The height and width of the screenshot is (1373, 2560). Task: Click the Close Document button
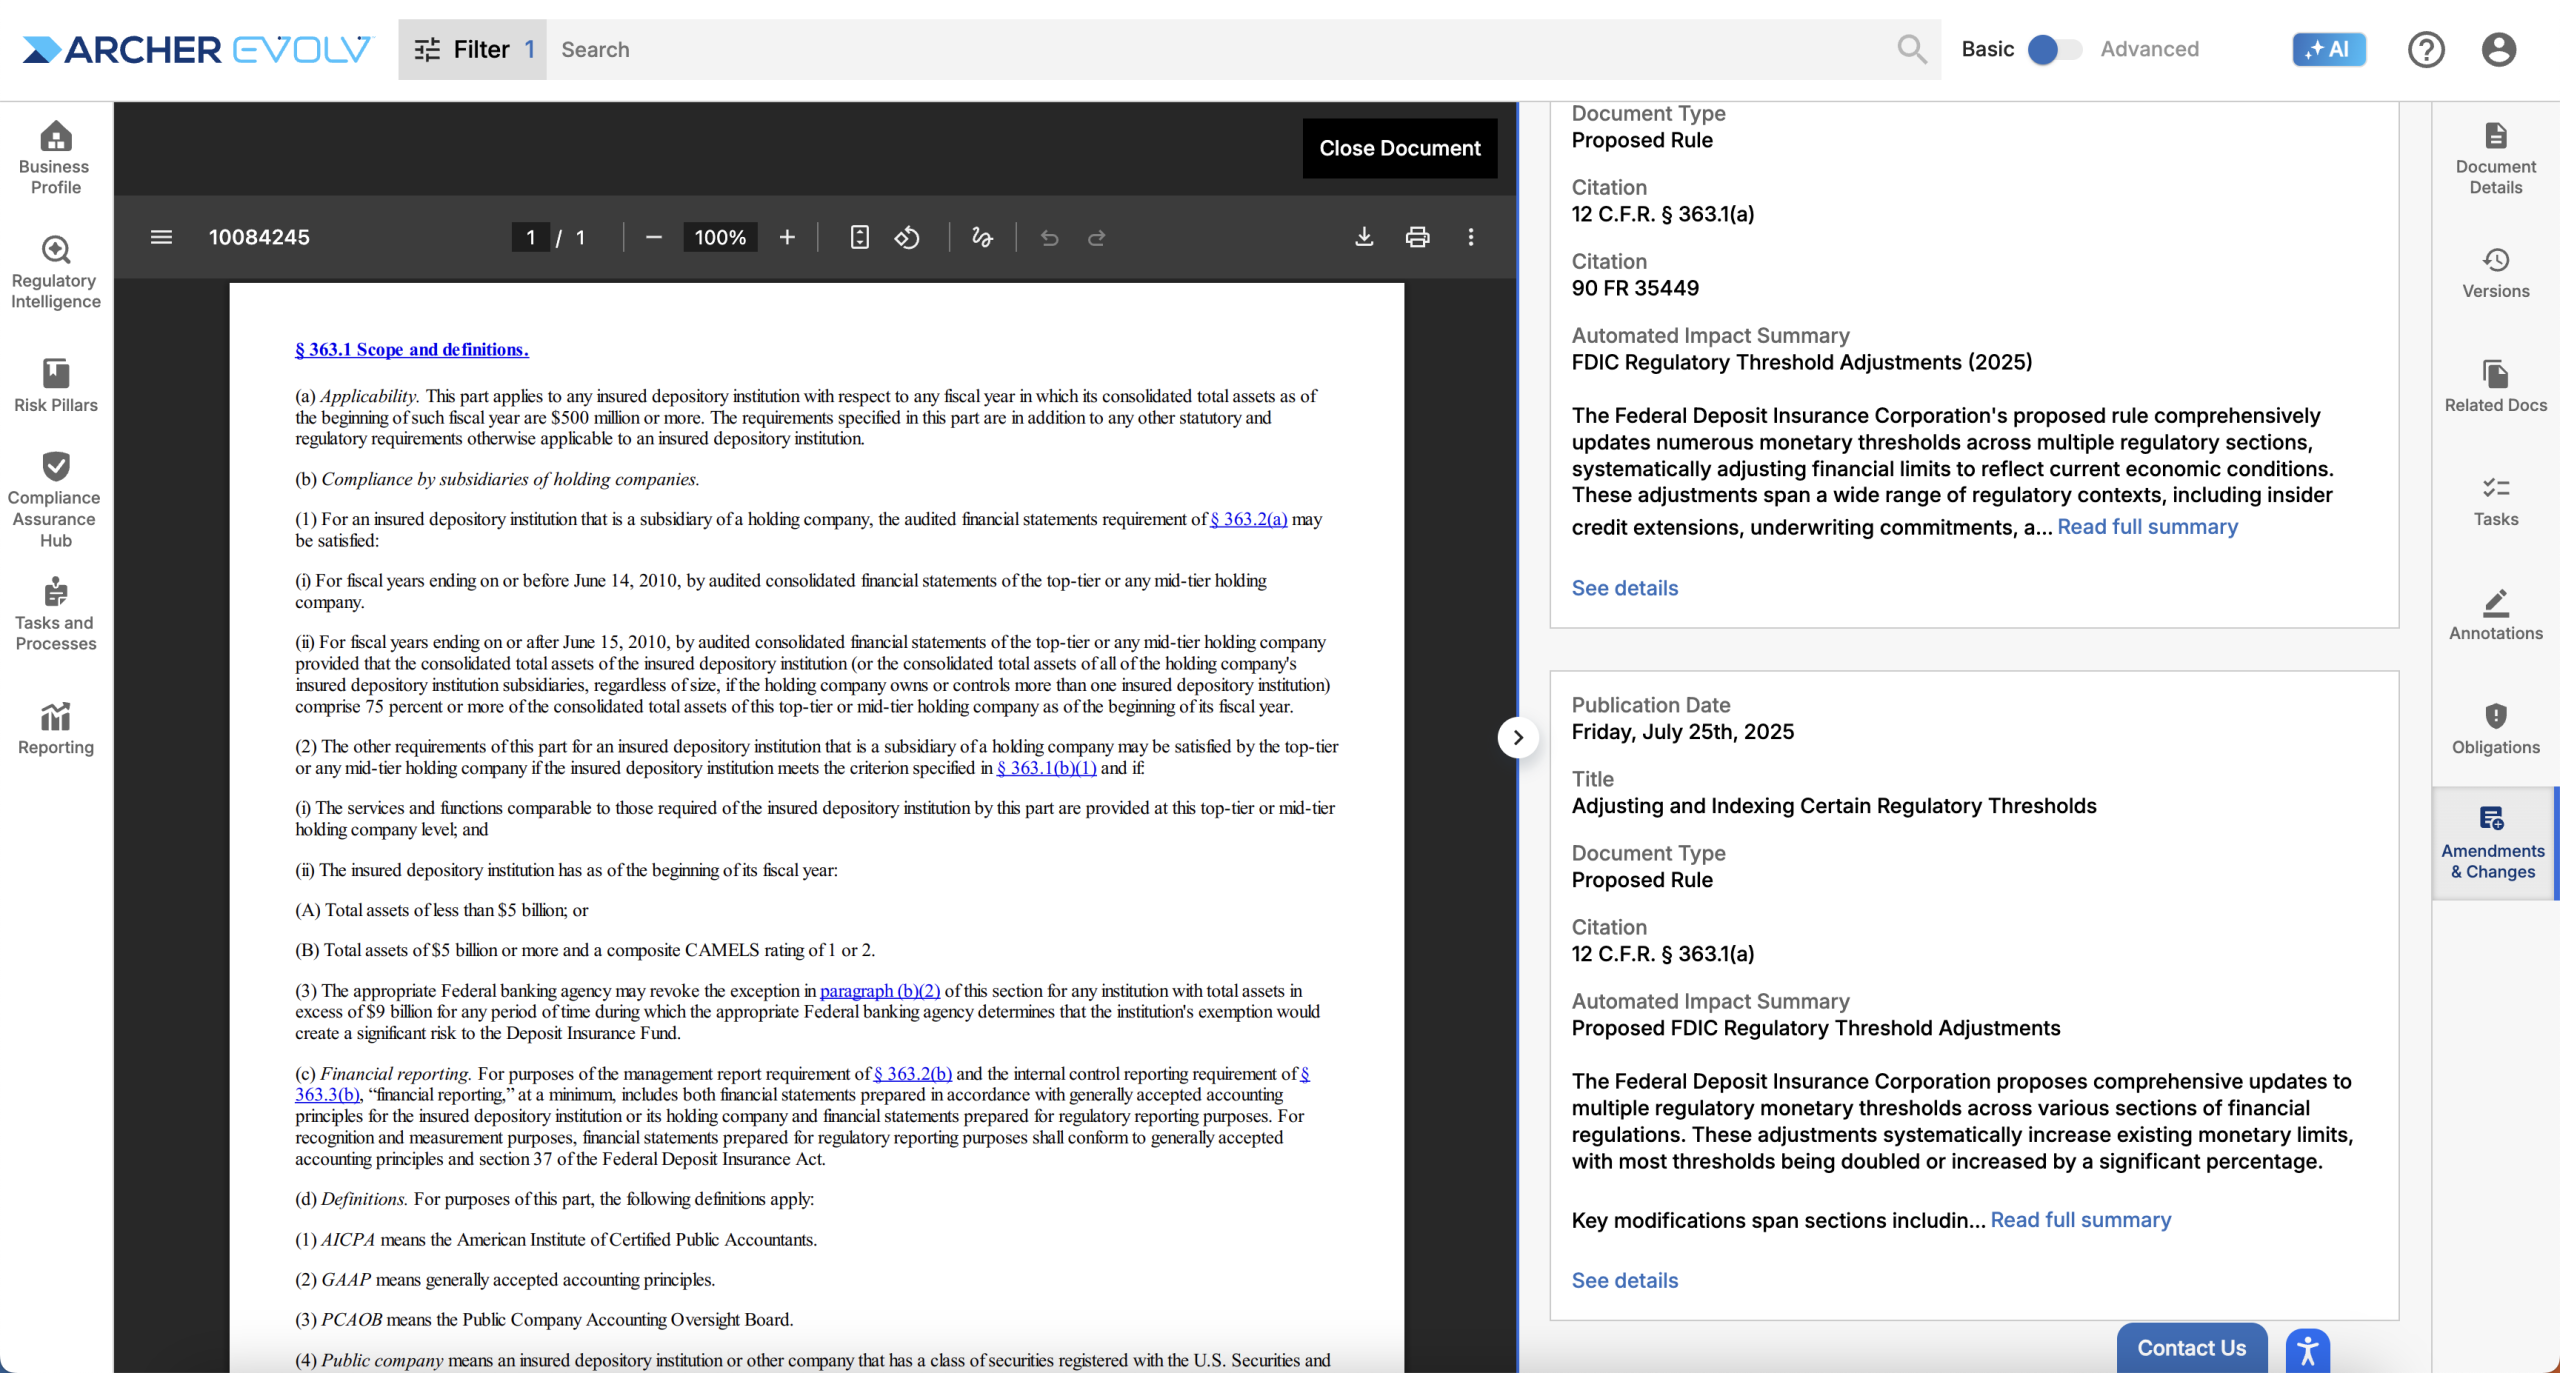click(1399, 148)
